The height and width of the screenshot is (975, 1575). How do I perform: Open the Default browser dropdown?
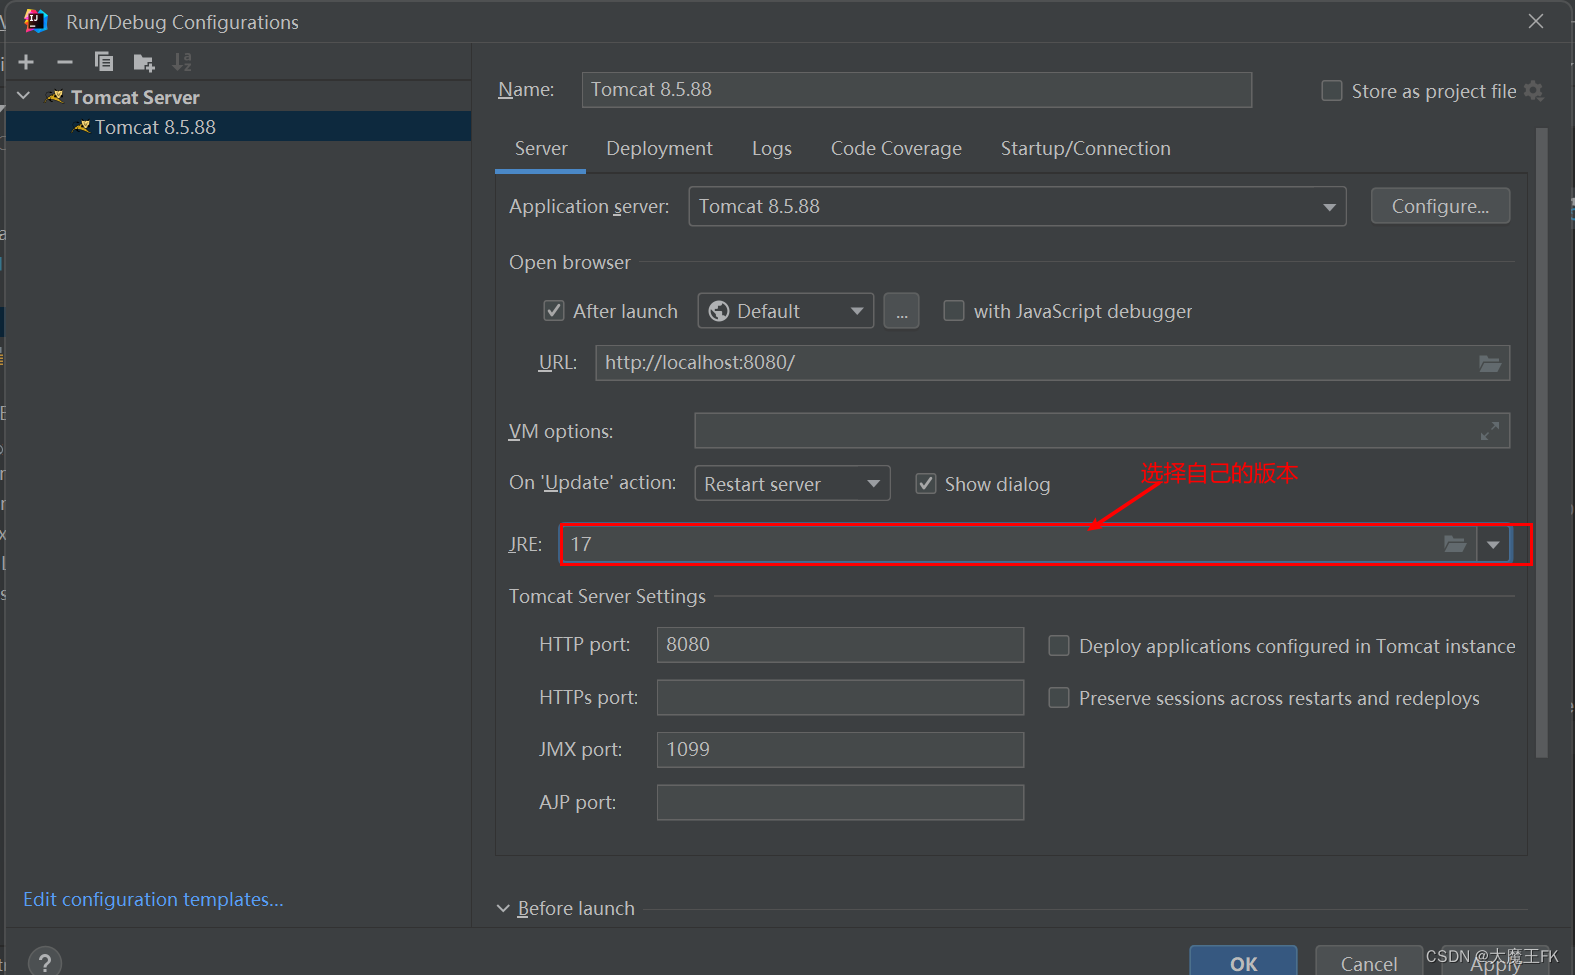[x=786, y=311]
